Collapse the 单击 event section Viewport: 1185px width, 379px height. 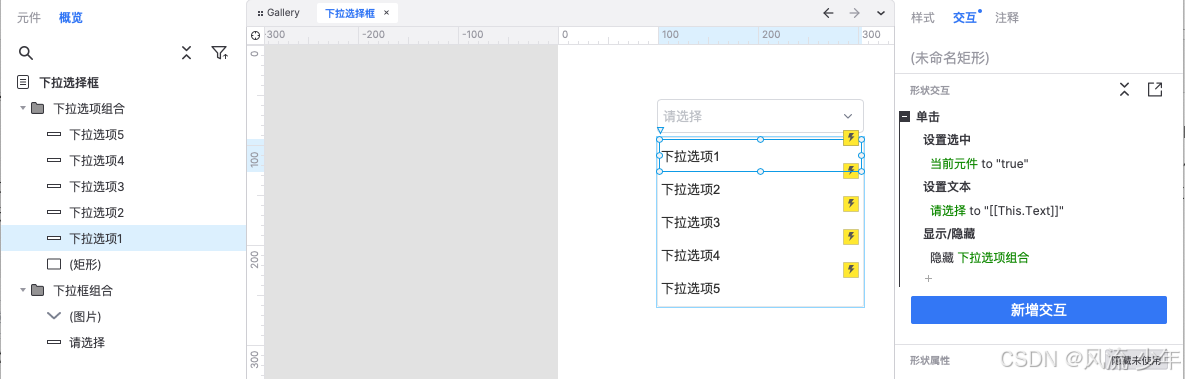coord(904,116)
